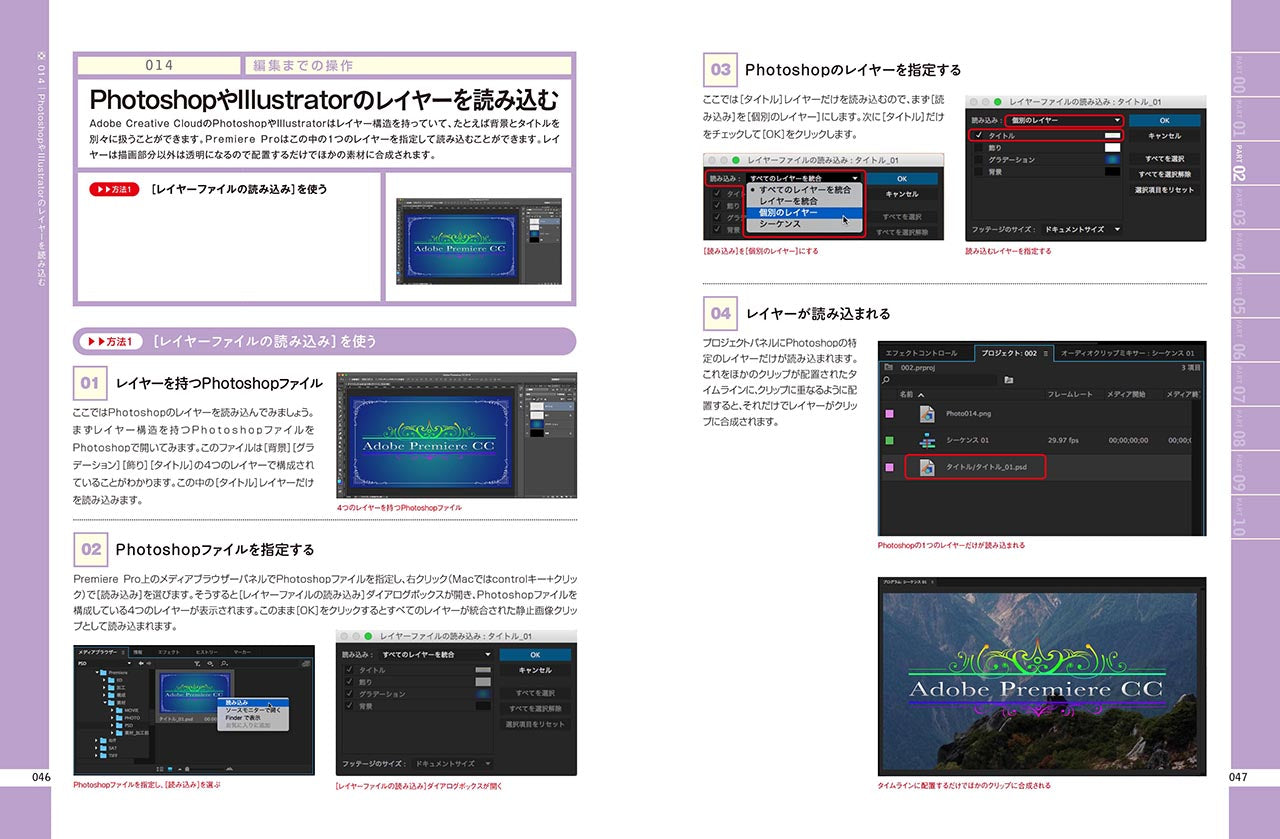This screenshot has height=839, width=1280.
Task: Choose 読み込み from the context menu
Action: (x=237, y=703)
